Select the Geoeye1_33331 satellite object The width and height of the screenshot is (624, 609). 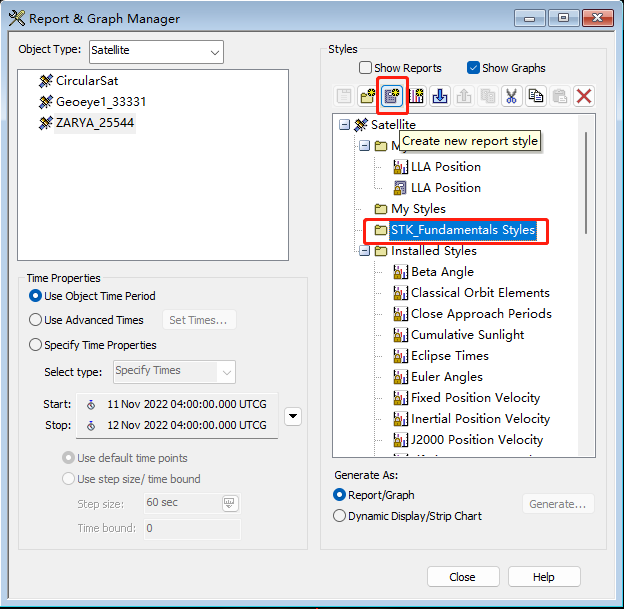[100, 101]
